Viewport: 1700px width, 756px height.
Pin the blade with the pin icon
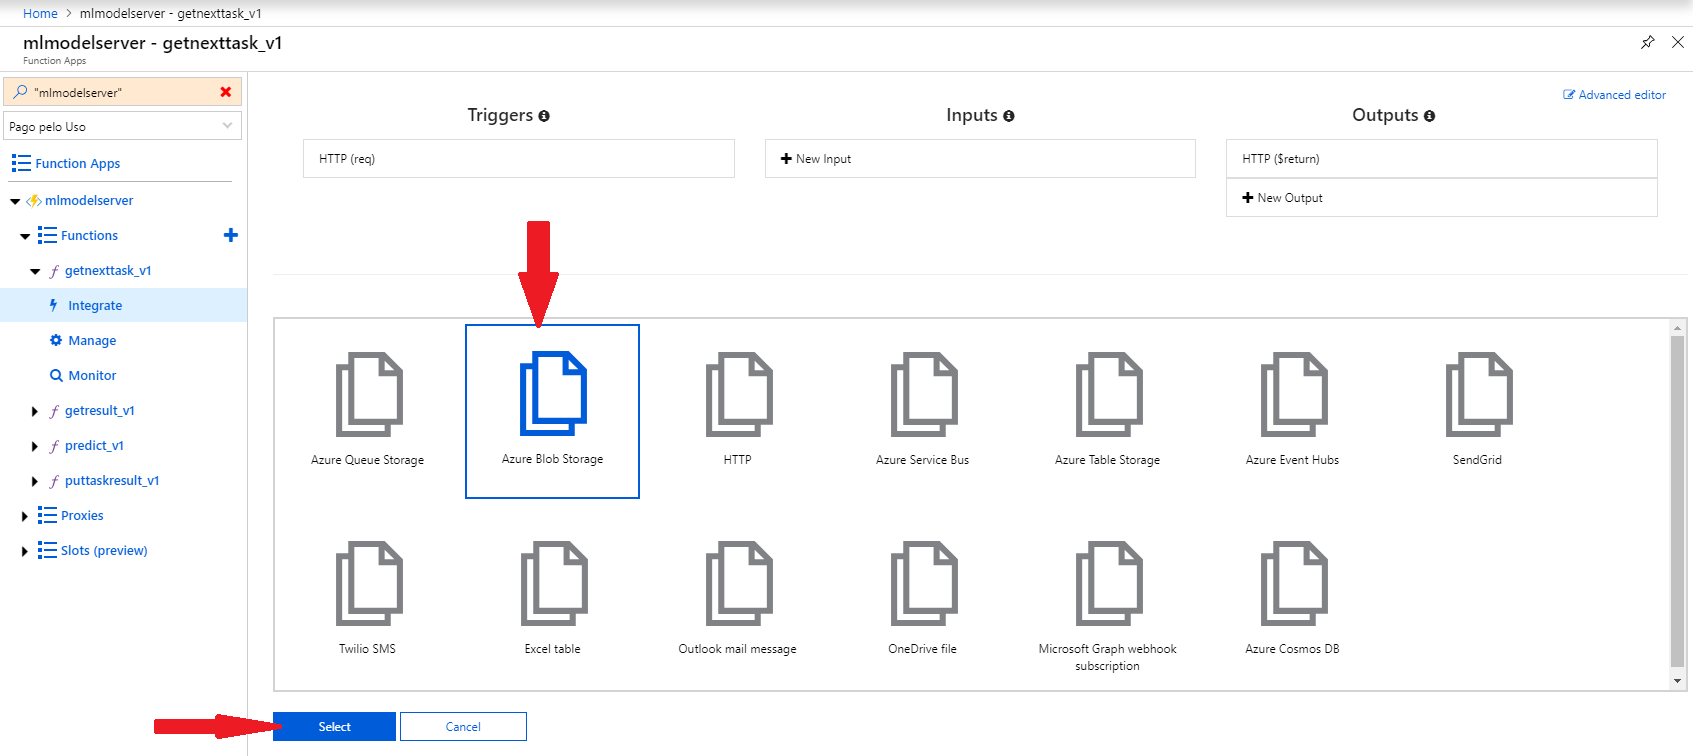pyautogui.click(x=1647, y=42)
